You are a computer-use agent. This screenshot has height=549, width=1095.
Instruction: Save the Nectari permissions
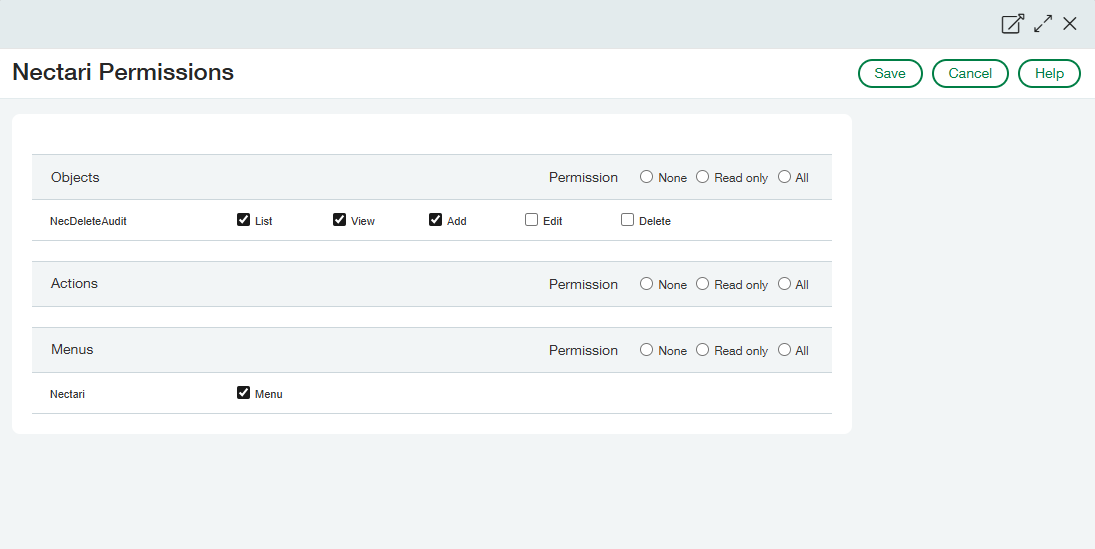890,73
